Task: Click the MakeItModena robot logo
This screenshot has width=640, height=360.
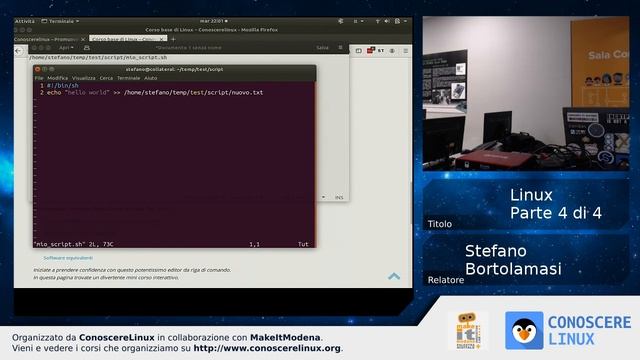Action: 469,331
